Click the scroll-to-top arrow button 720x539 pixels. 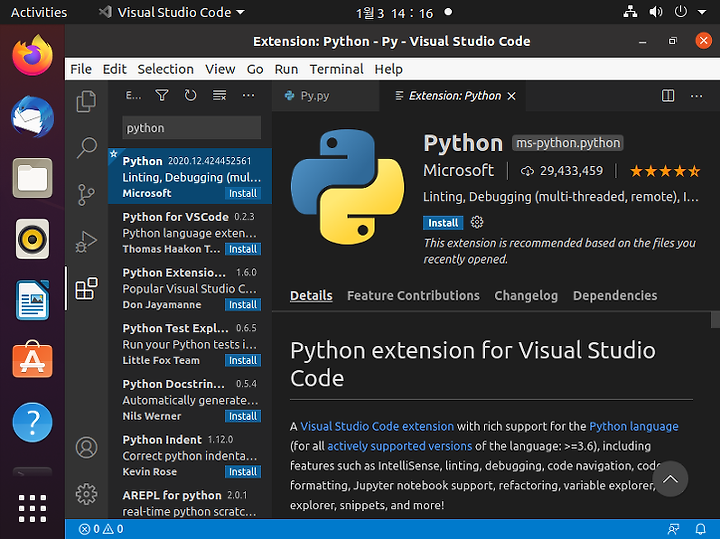(670, 479)
